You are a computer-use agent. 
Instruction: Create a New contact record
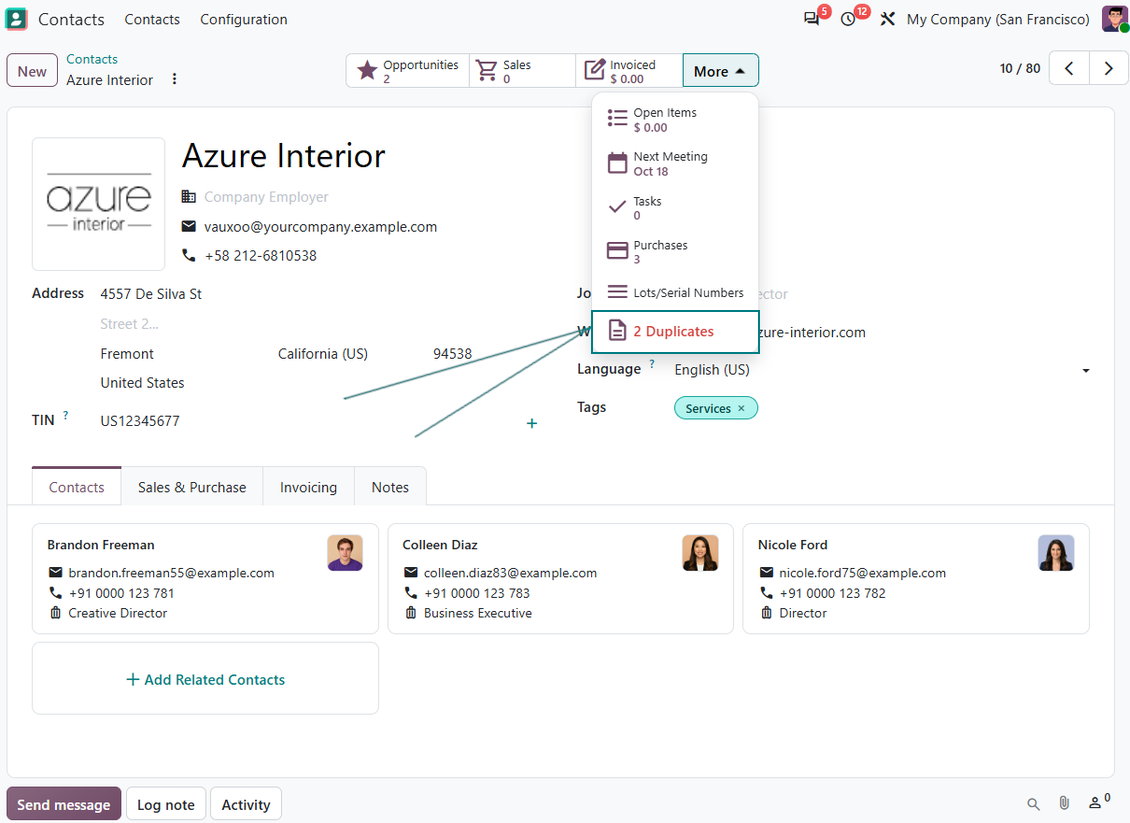pyautogui.click(x=32, y=71)
